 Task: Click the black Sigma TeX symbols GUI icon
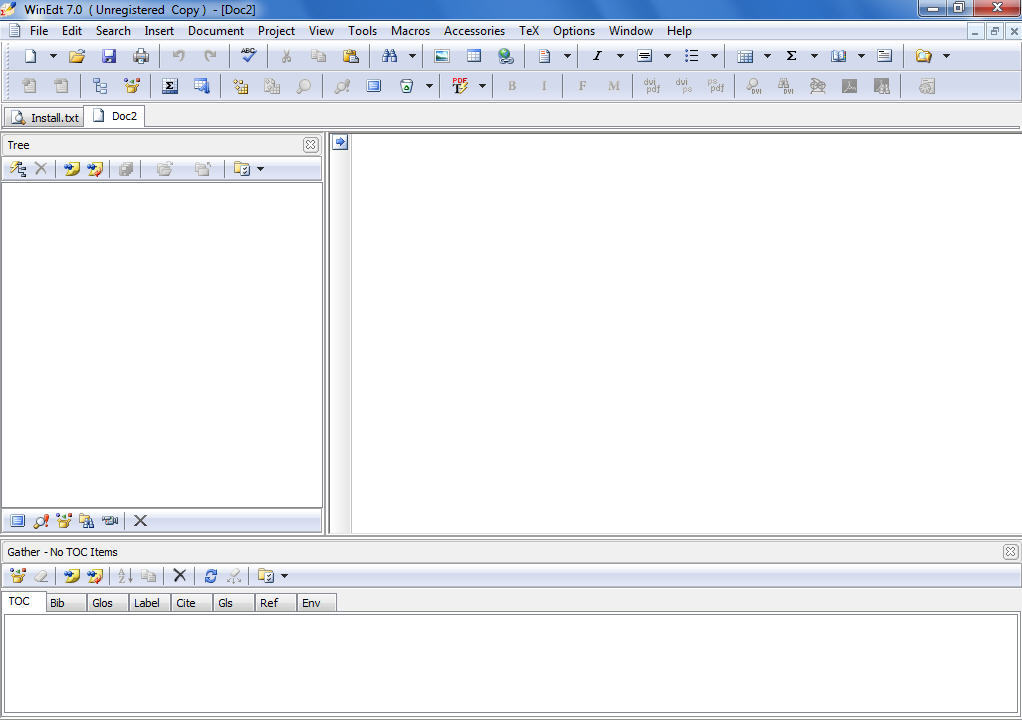click(170, 86)
